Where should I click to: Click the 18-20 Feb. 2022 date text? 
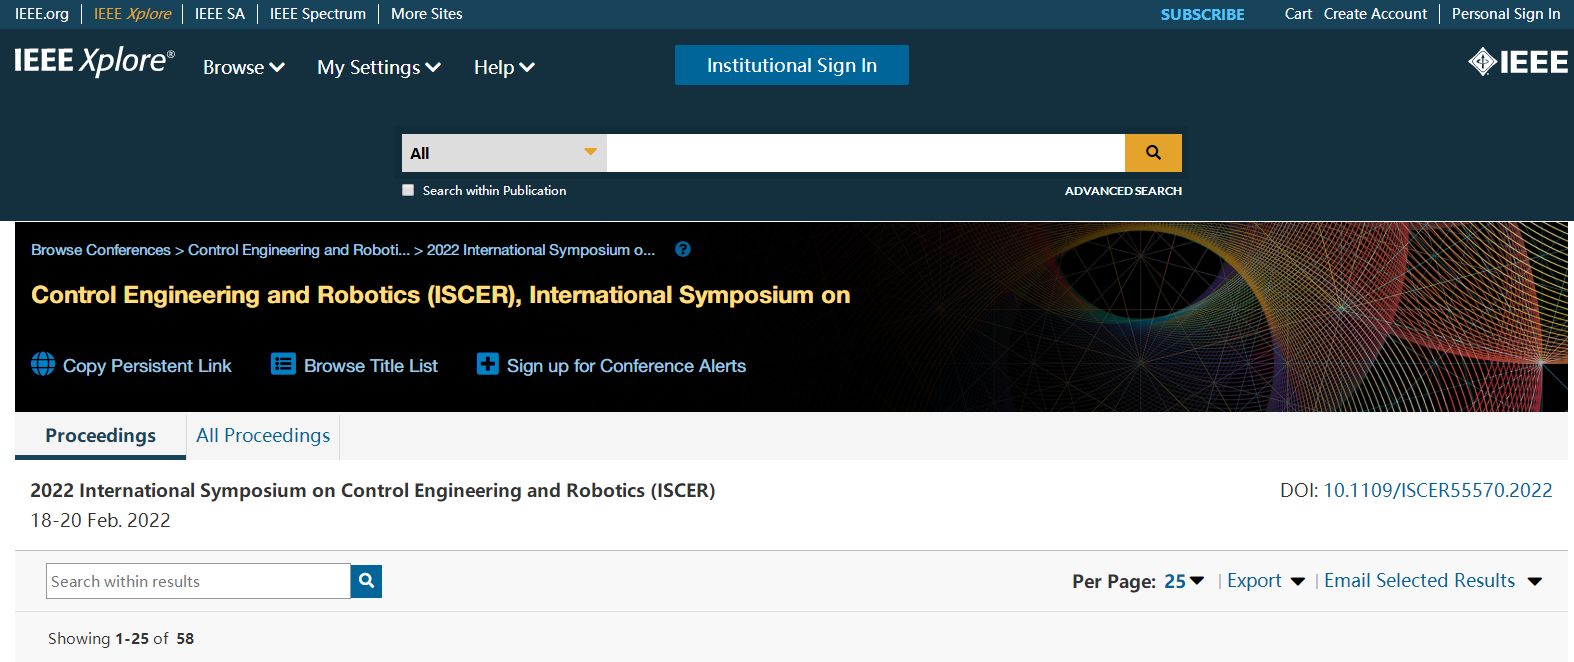point(101,521)
